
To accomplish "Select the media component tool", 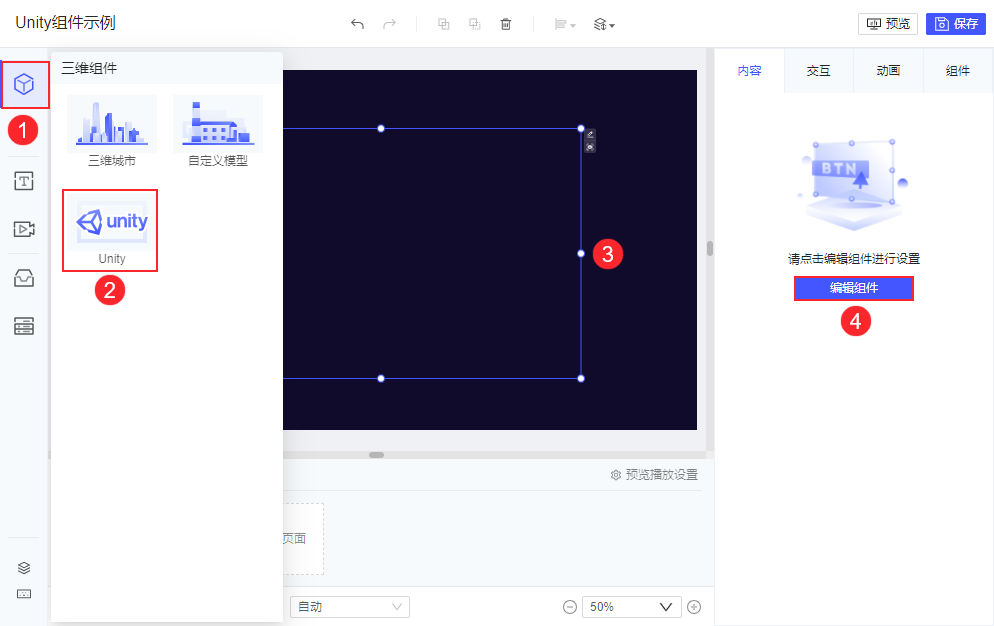I will coord(23,229).
